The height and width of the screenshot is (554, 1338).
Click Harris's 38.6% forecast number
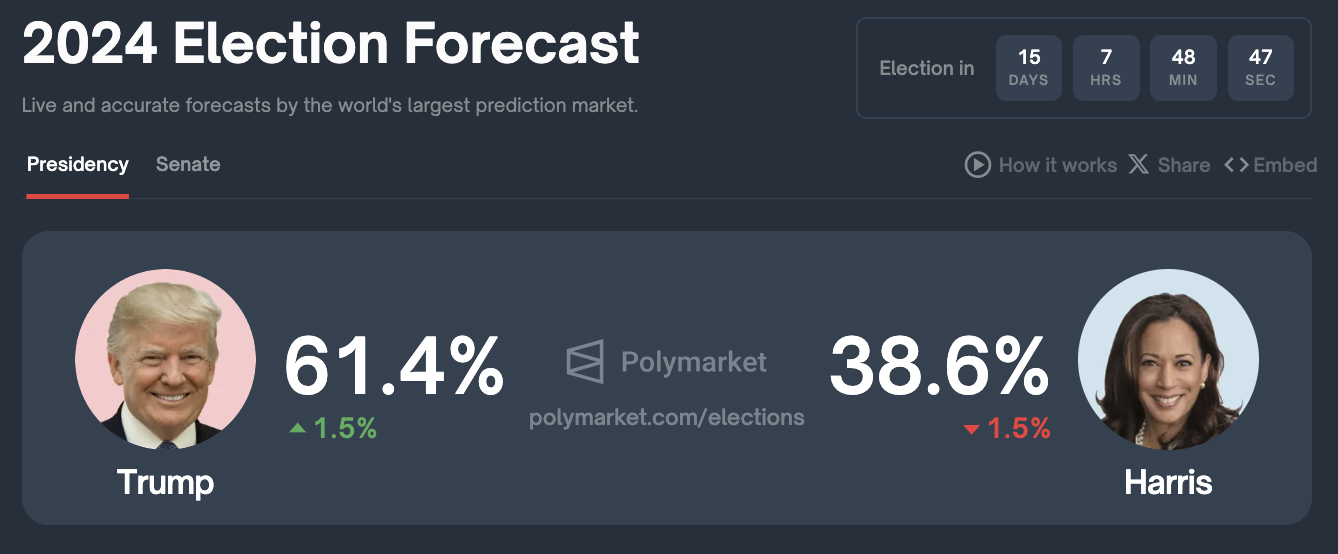pyautogui.click(x=939, y=367)
